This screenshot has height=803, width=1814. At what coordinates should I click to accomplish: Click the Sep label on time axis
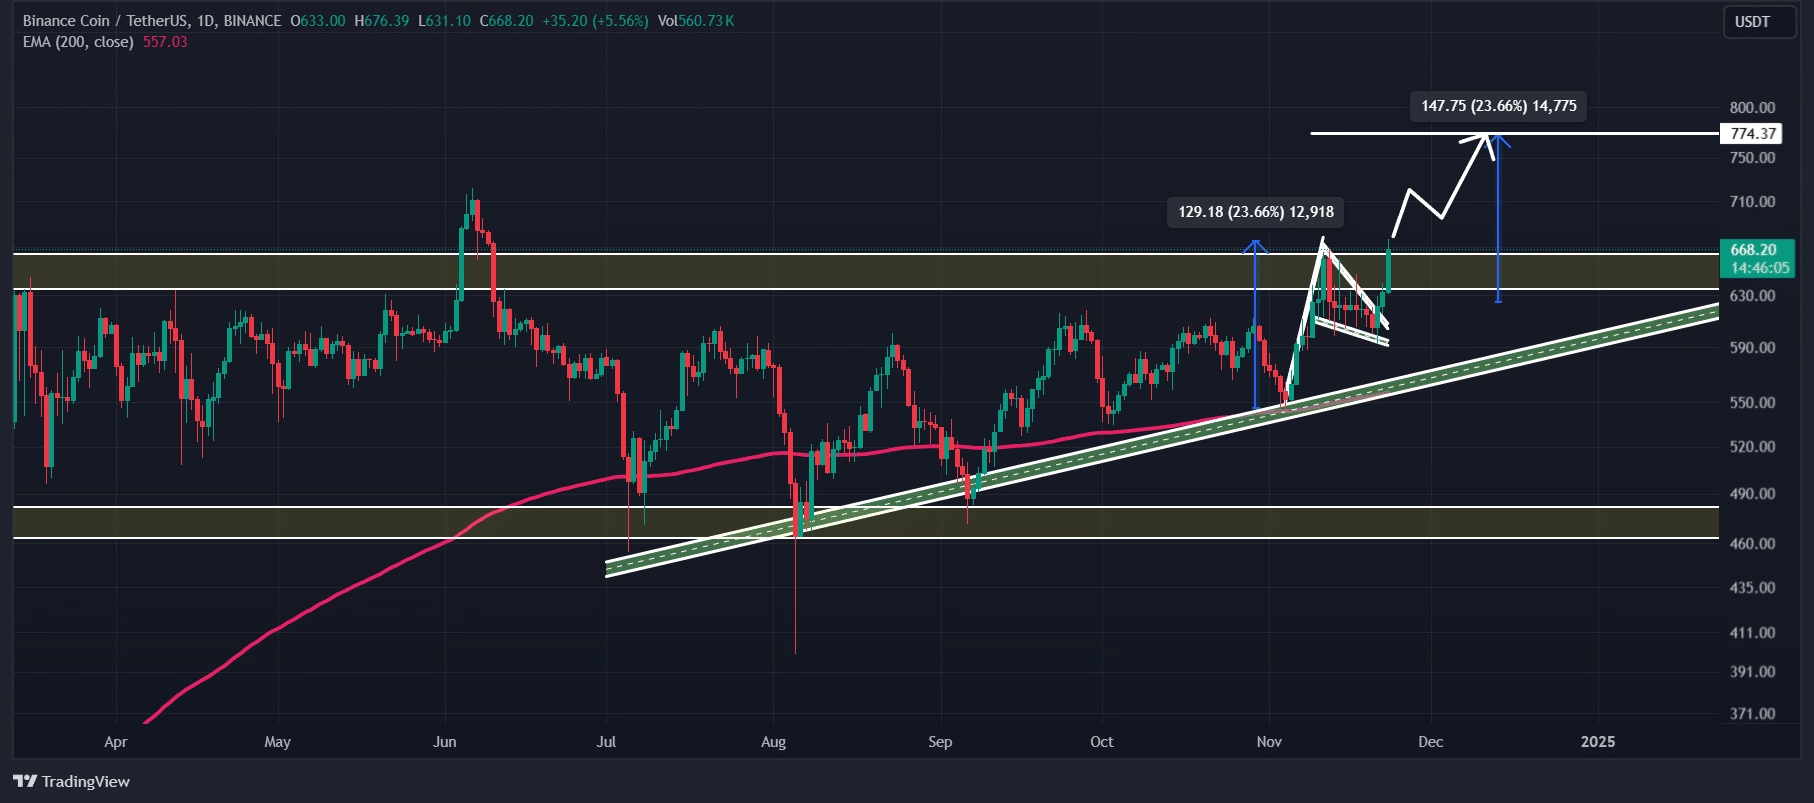point(940,742)
